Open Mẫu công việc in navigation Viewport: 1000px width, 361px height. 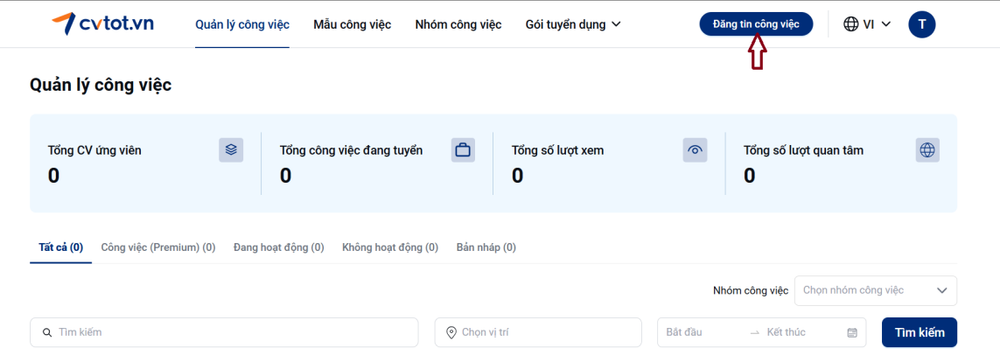[352, 25]
